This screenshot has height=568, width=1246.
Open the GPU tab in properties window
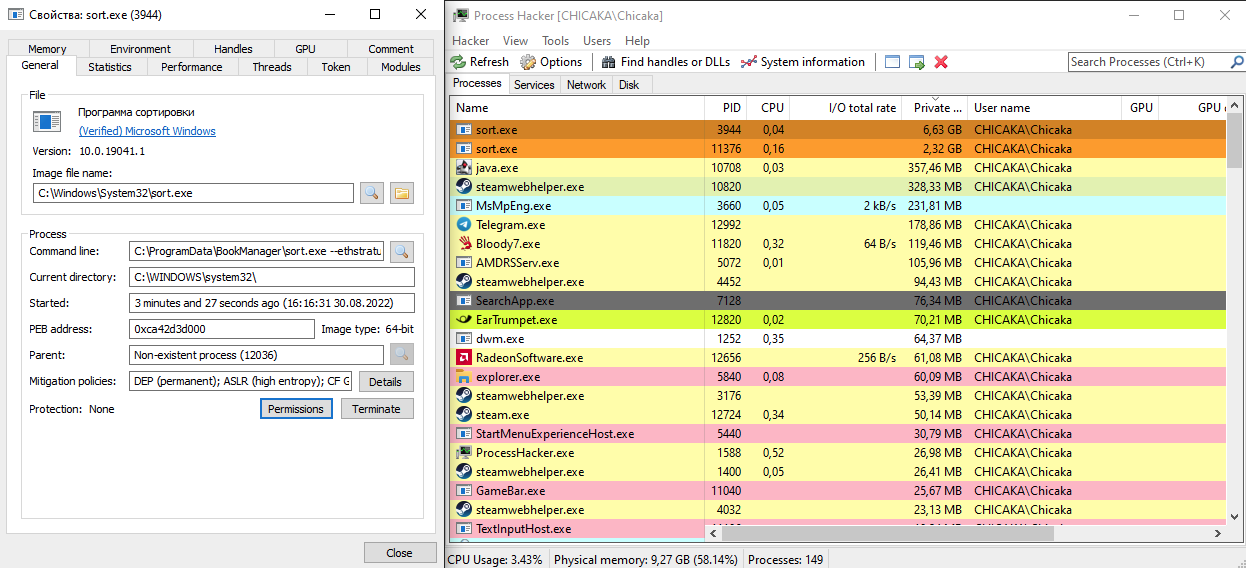click(x=305, y=49)
